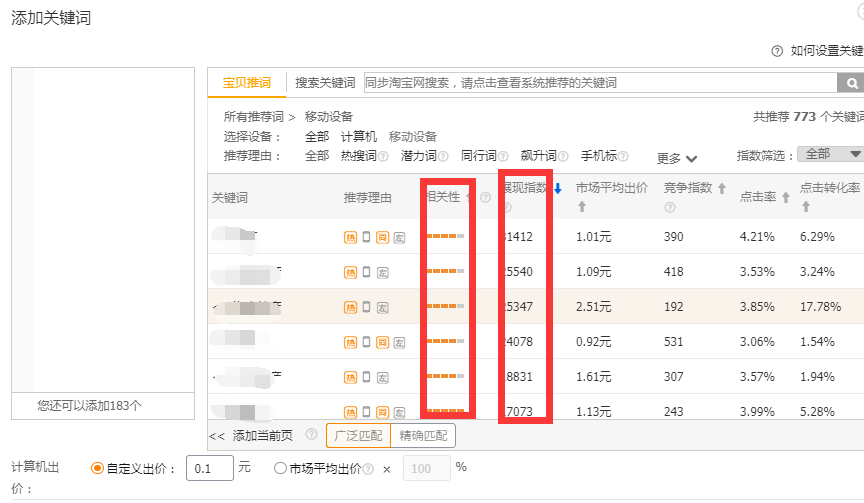This screenshot has width=864, height=503.
Task: Switch to 宝贝推词 tab
Action: [246, 83]
